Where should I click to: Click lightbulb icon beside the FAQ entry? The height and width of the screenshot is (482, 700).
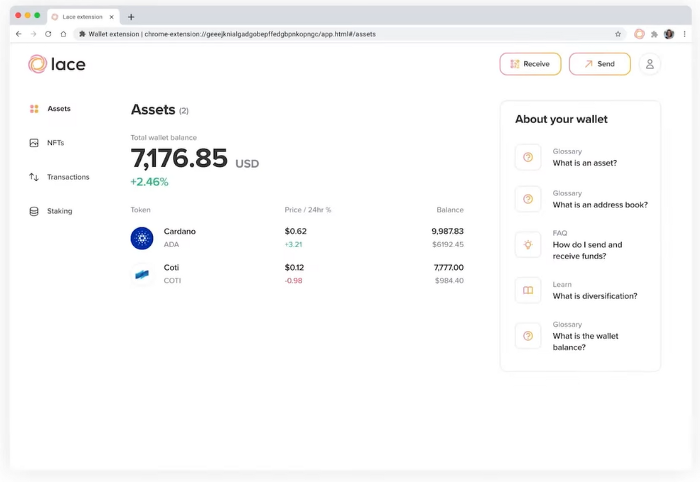(x=528, y=245)
